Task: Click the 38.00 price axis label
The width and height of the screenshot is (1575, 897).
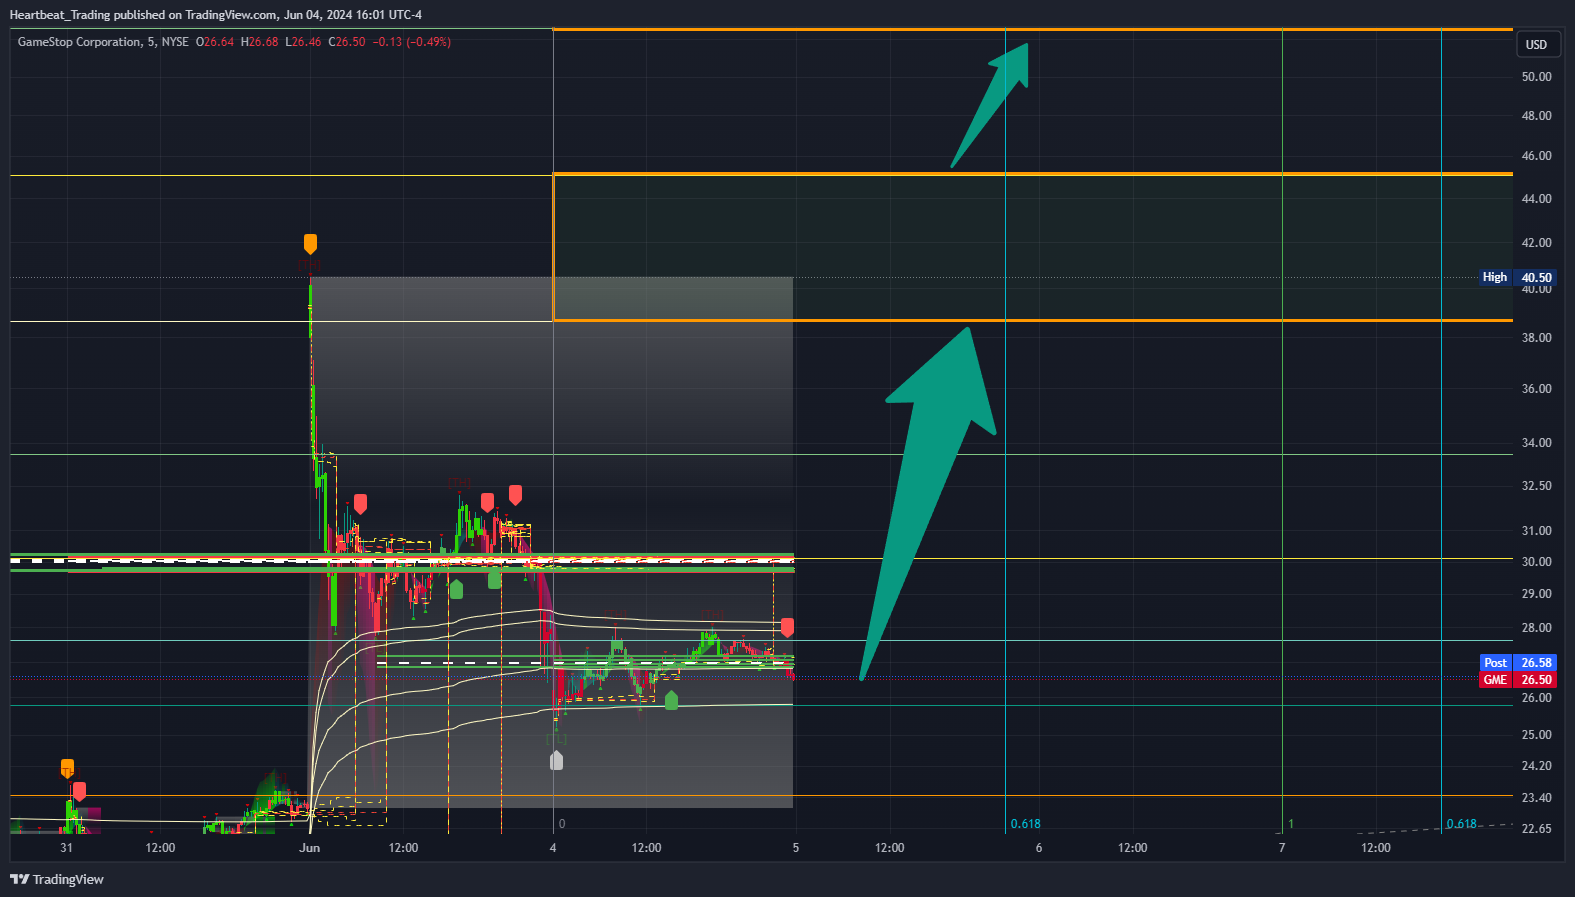Action: tap(1536, 337)
